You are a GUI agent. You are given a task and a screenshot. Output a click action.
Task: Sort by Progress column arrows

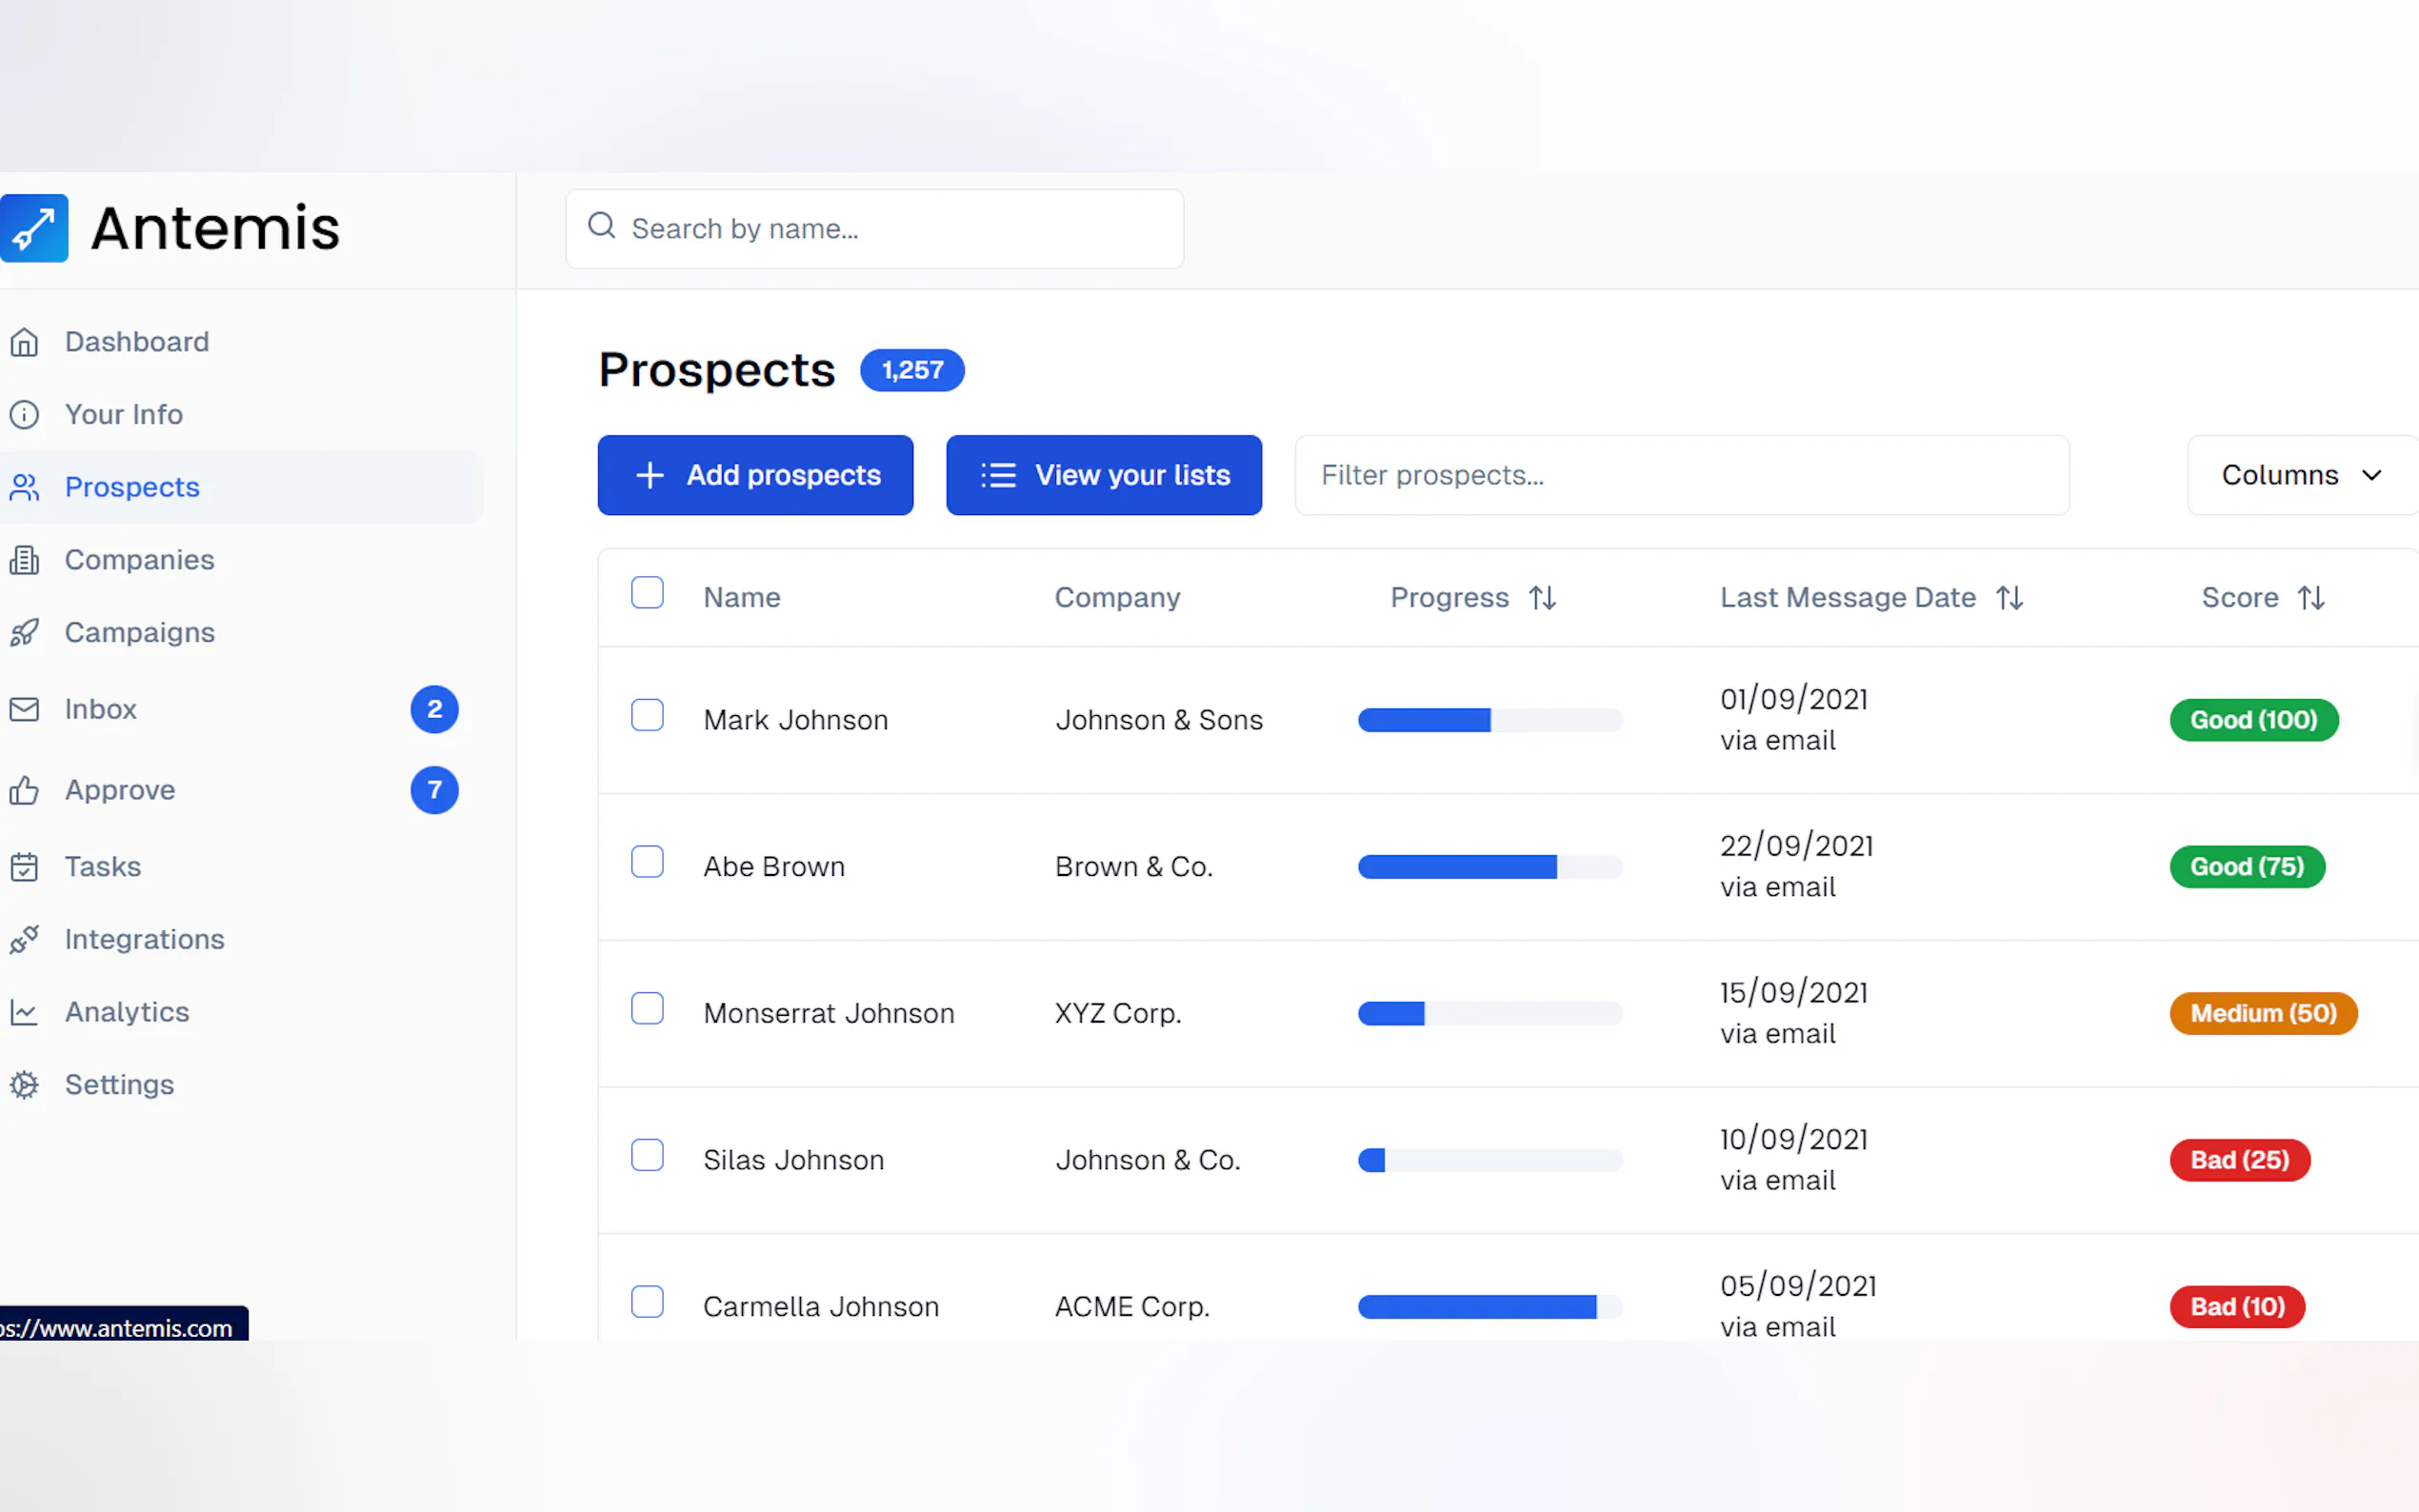[1542, 598]
